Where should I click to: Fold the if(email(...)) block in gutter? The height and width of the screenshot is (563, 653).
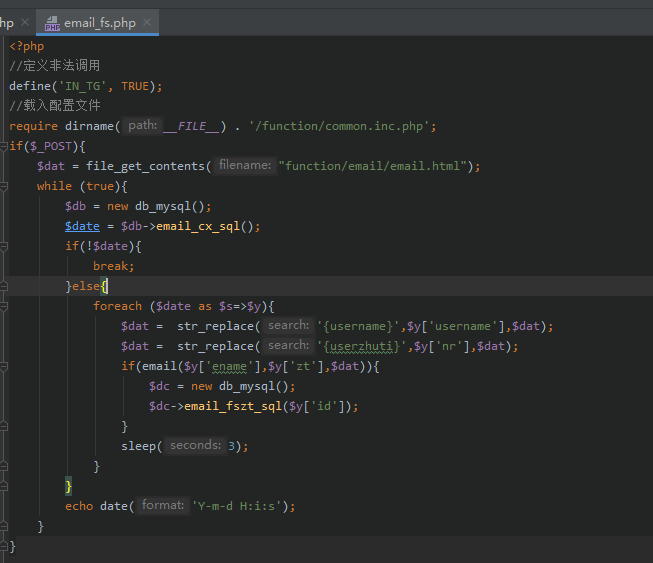coord(5,366)
